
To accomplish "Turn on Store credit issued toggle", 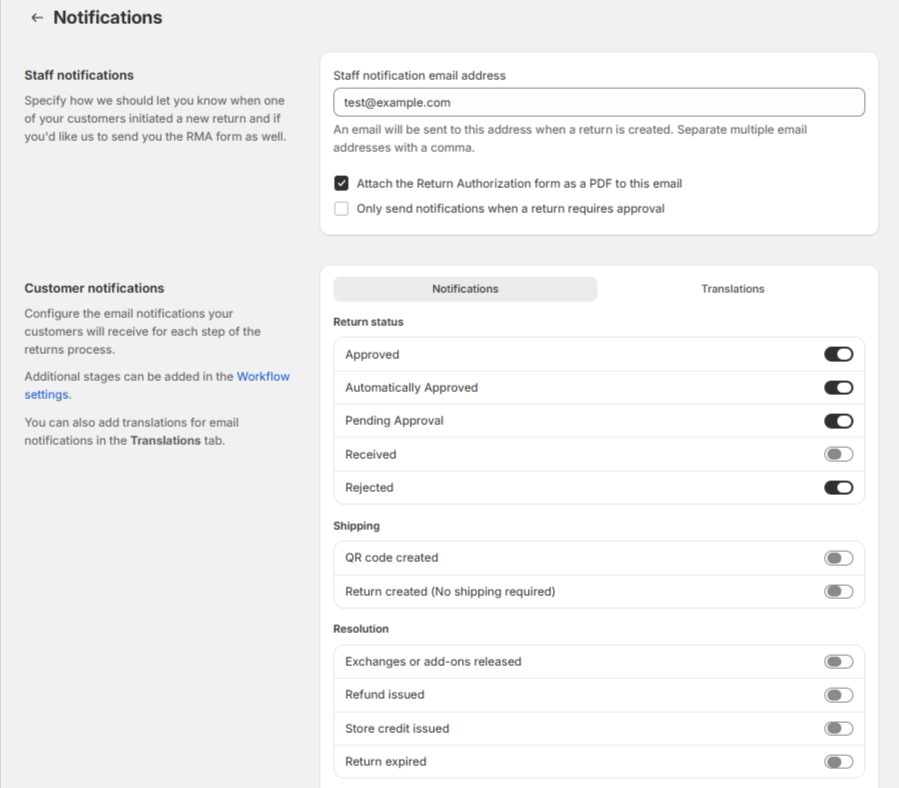I will (x=838, y=728).
